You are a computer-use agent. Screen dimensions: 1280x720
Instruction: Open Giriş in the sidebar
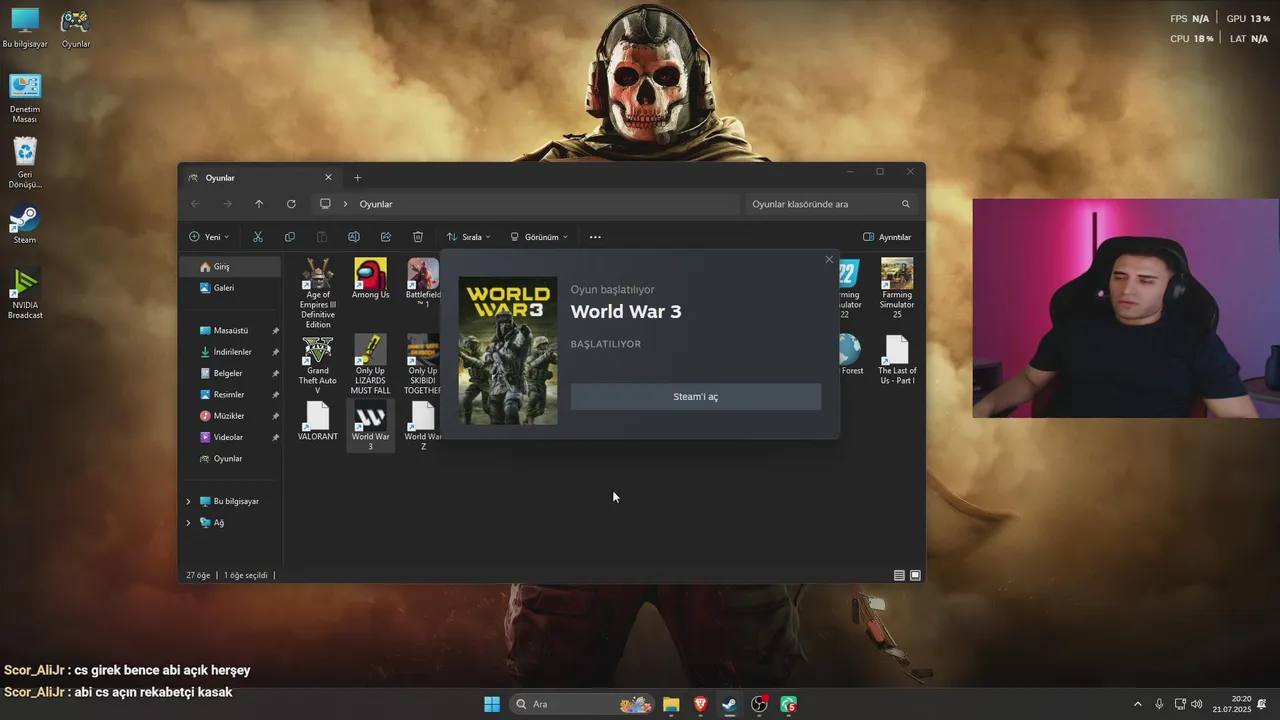click(x=231, y=267)
